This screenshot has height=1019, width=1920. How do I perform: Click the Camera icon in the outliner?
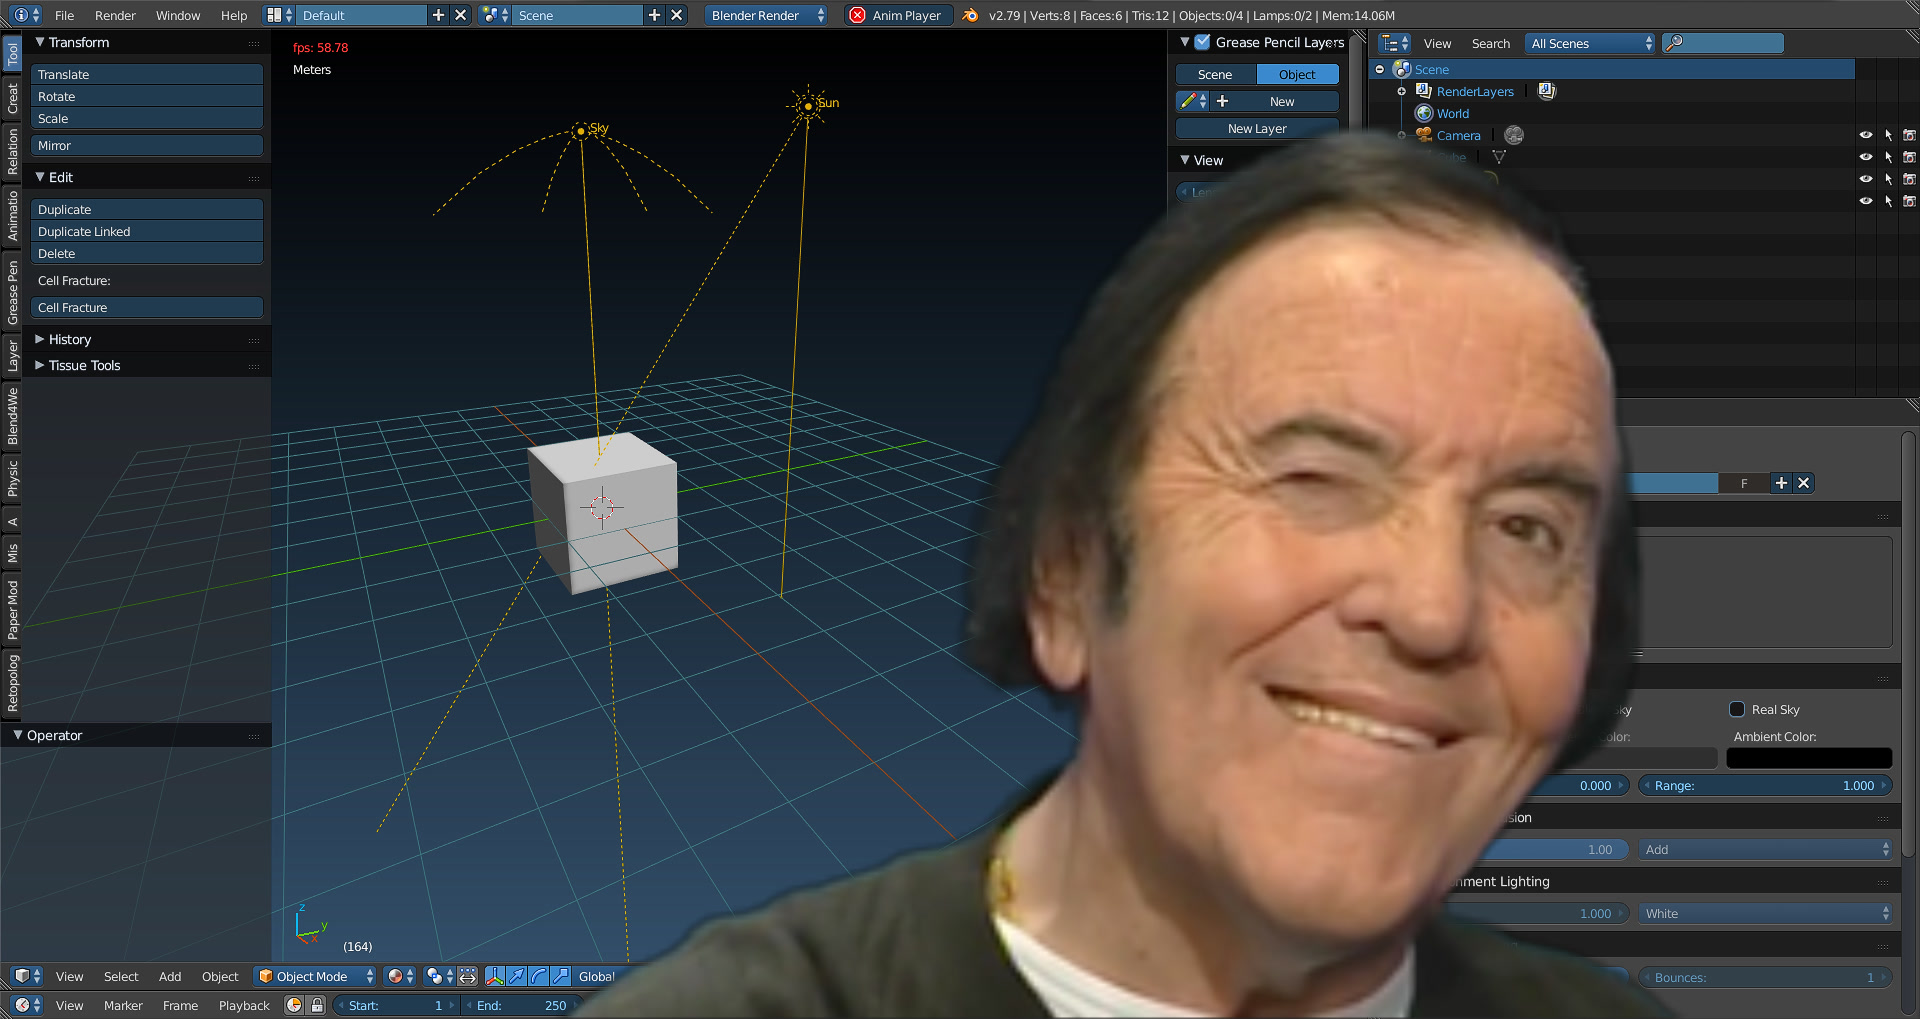pos(1424,135)
